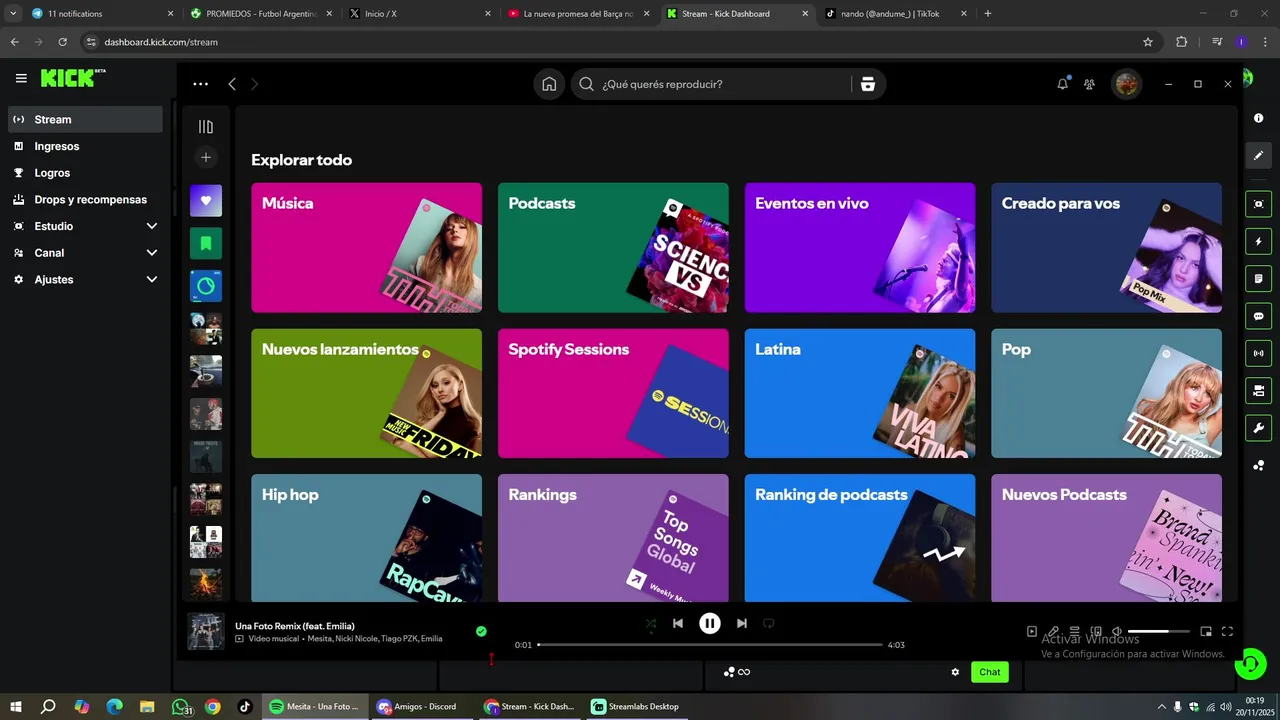Expand the Estudio menu
Image resolution: width=1280 pixels, height=720 pixels.
coord(152,226)
